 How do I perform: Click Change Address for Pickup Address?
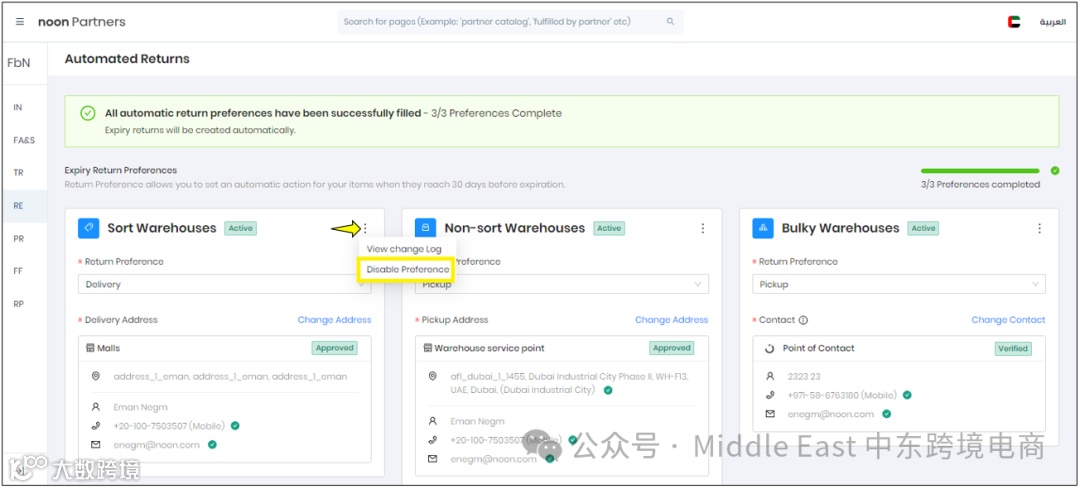[672, 320]
